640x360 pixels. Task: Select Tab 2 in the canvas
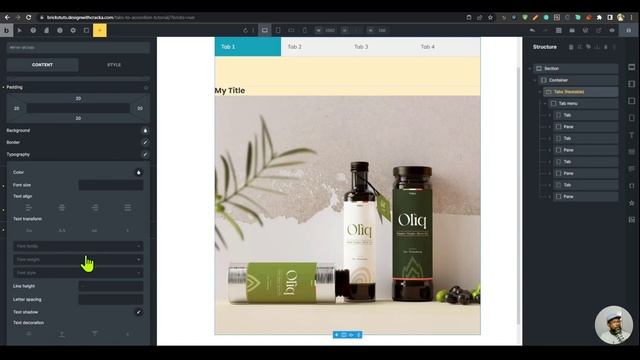[x=314, y=47]
